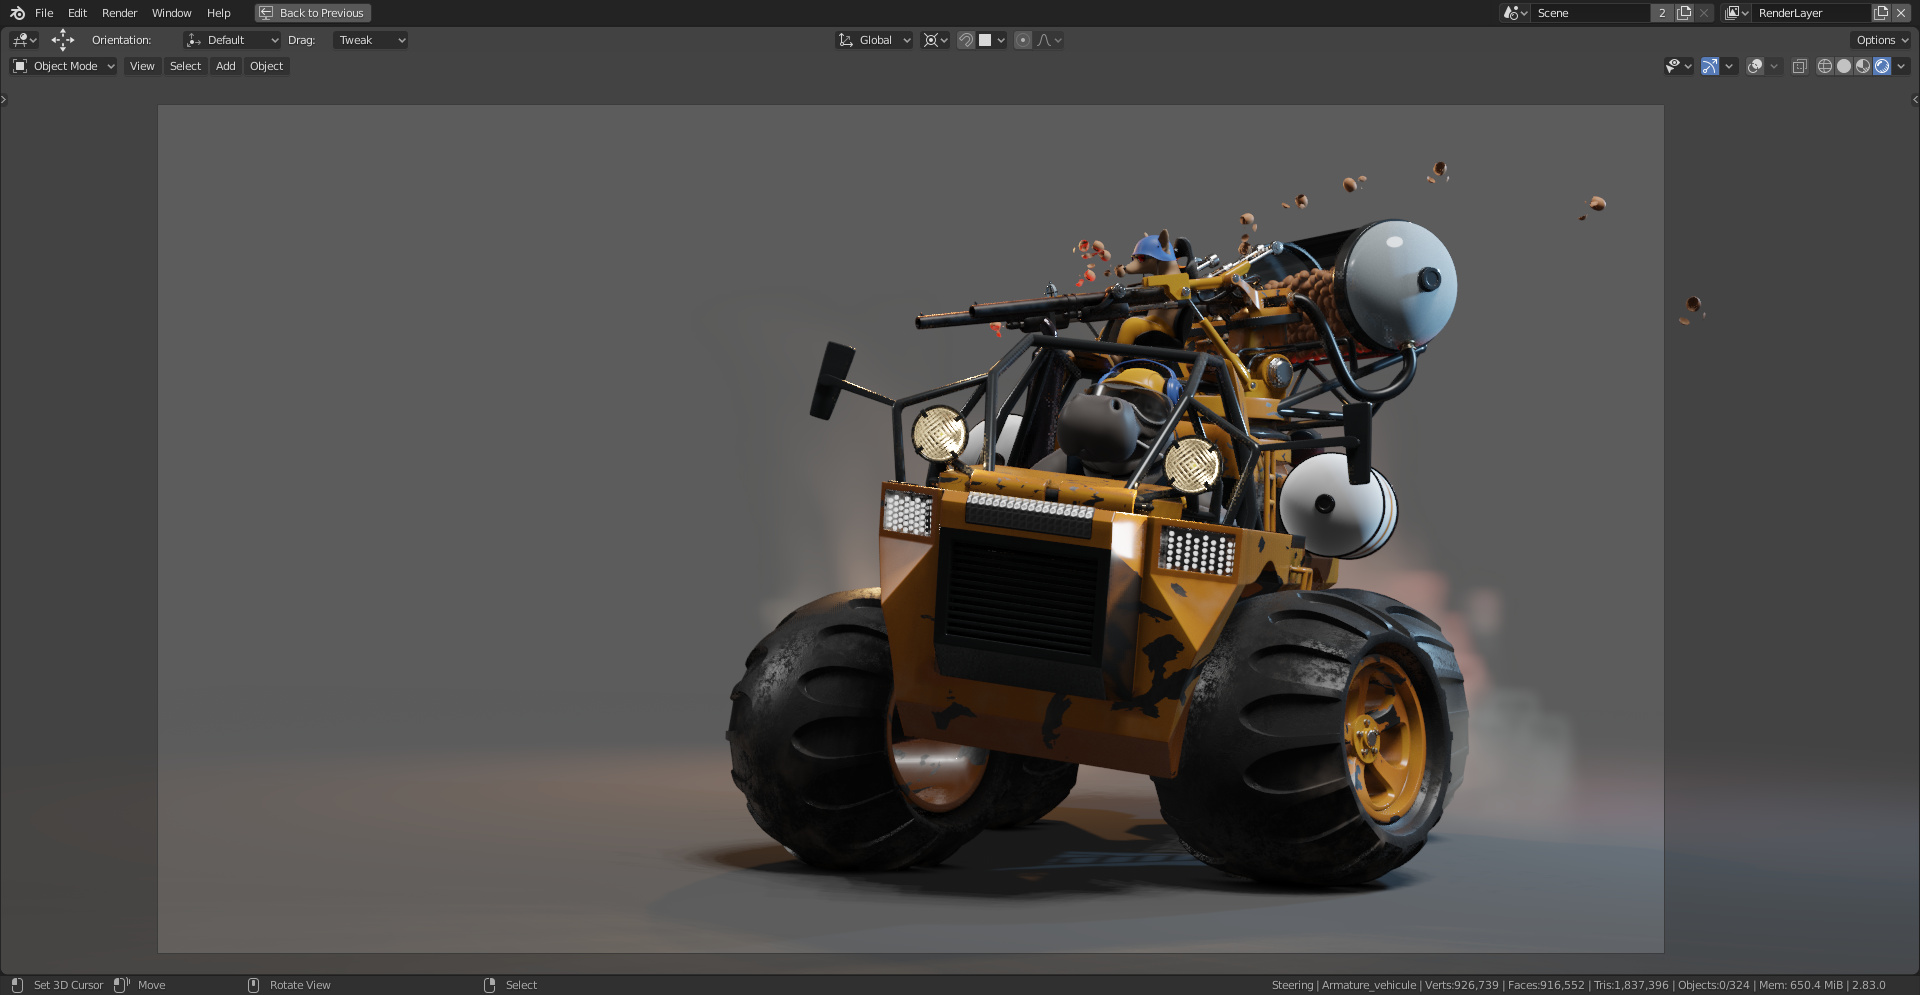Click the Tris:1,837,396 status text
Viewport: 1920px width, 995px height.
point(1631,985)
